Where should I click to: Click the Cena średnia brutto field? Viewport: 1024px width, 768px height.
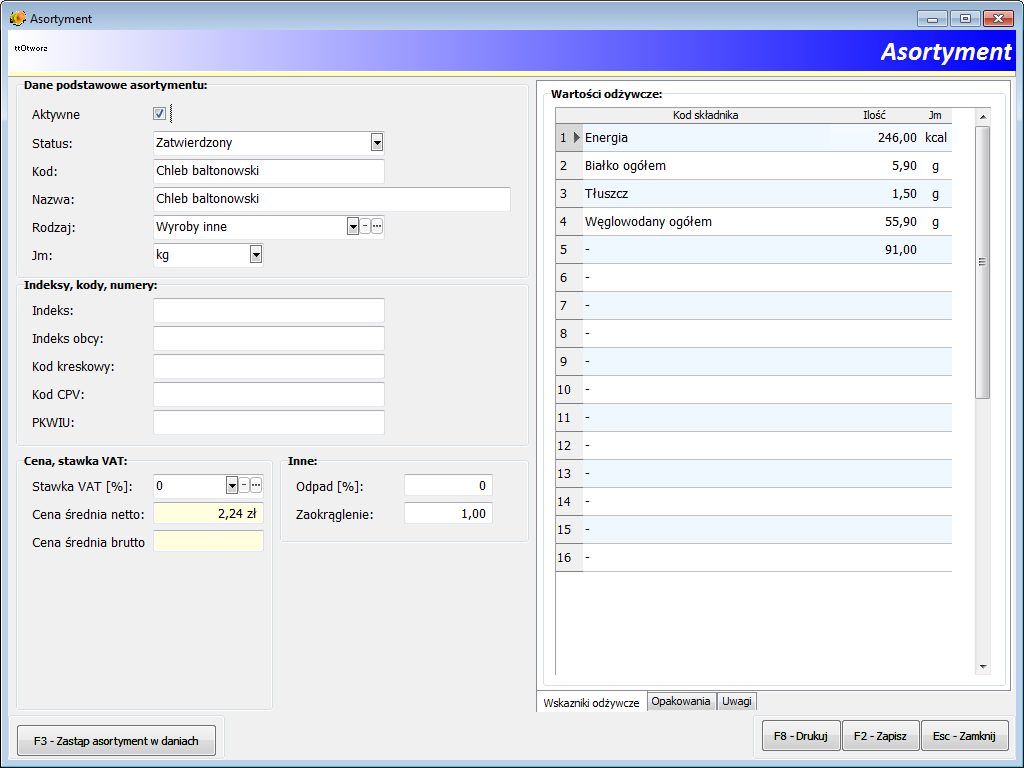click(x=208, y=541)
